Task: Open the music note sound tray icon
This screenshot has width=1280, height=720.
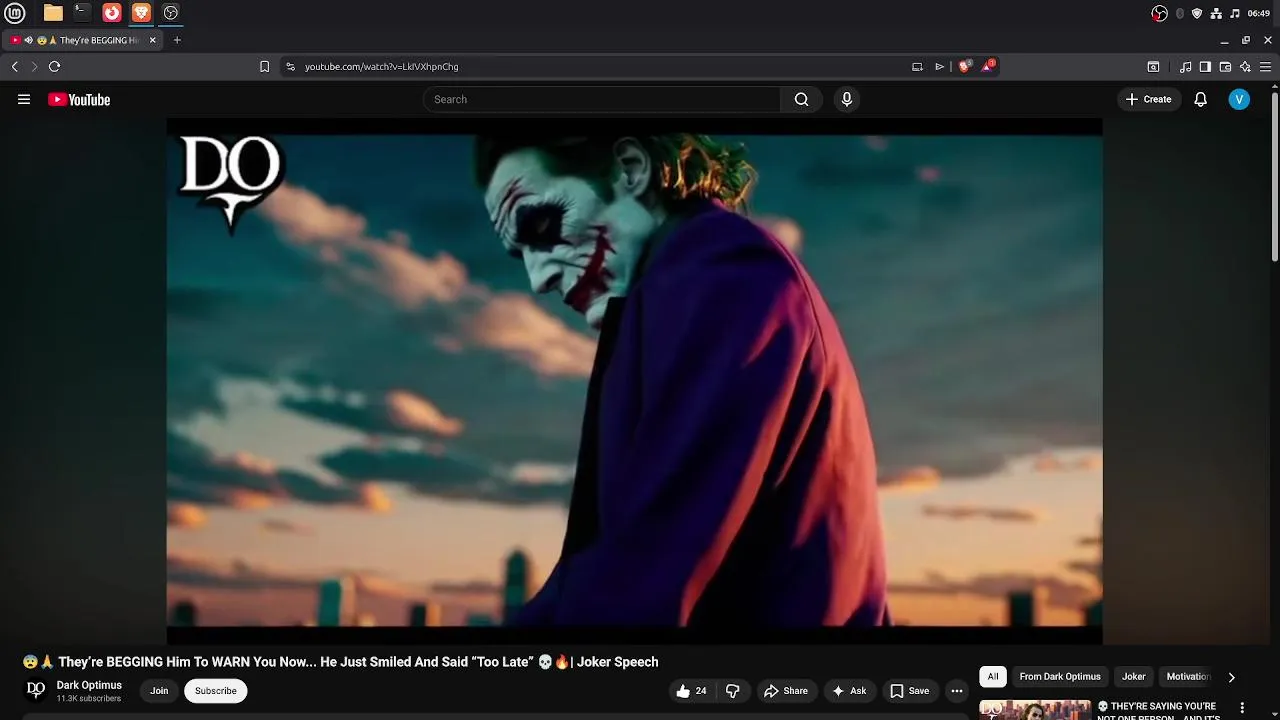Action: pyautogui.click(x=1235, y=13)
